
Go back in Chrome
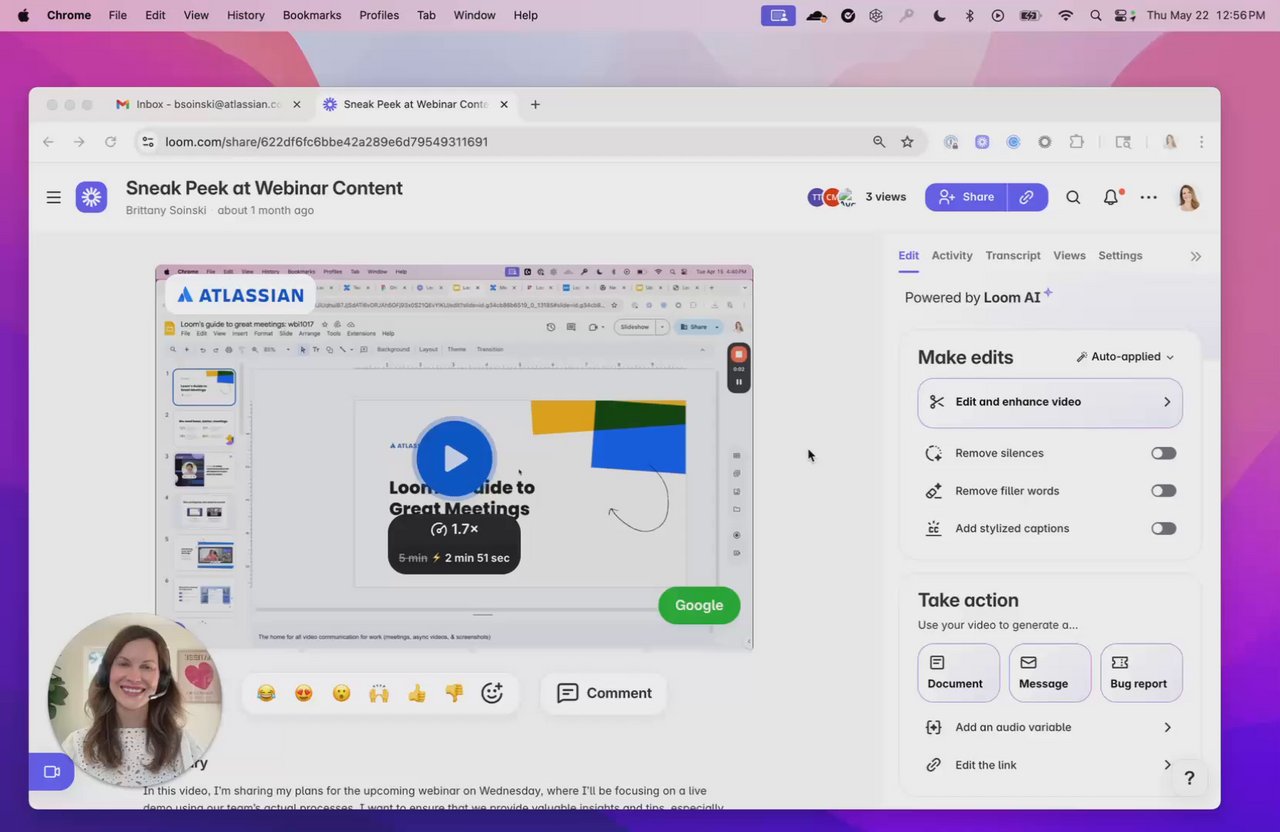(48, 142)
